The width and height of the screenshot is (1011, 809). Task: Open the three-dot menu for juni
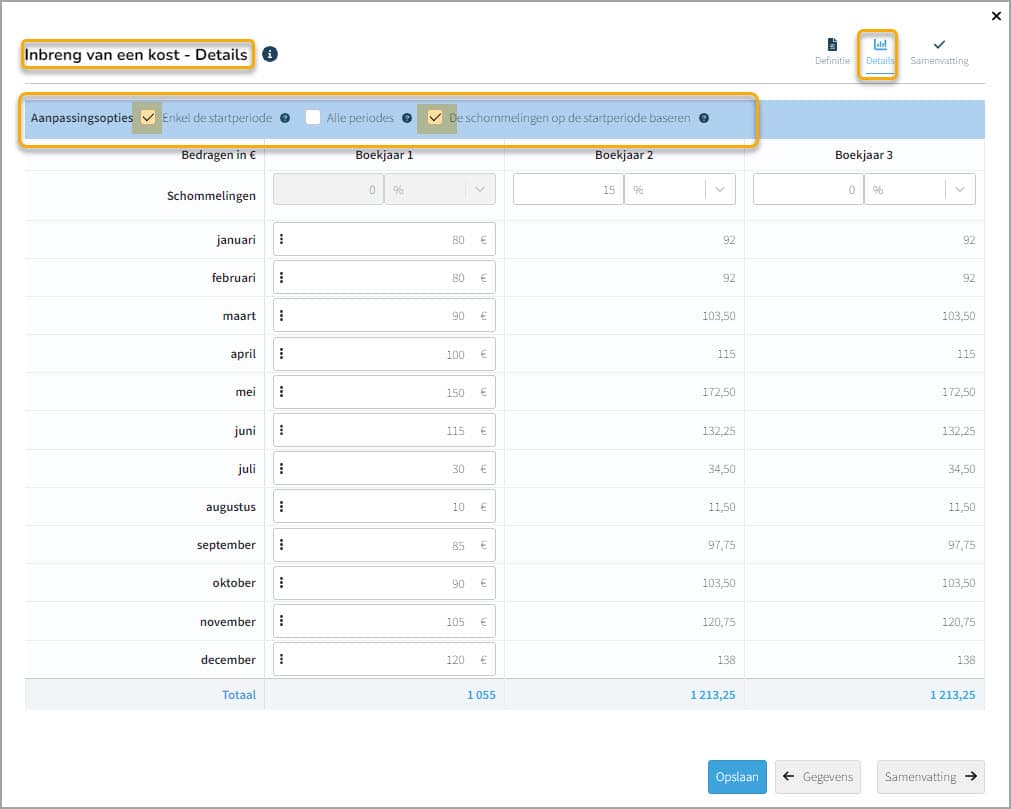282,430
